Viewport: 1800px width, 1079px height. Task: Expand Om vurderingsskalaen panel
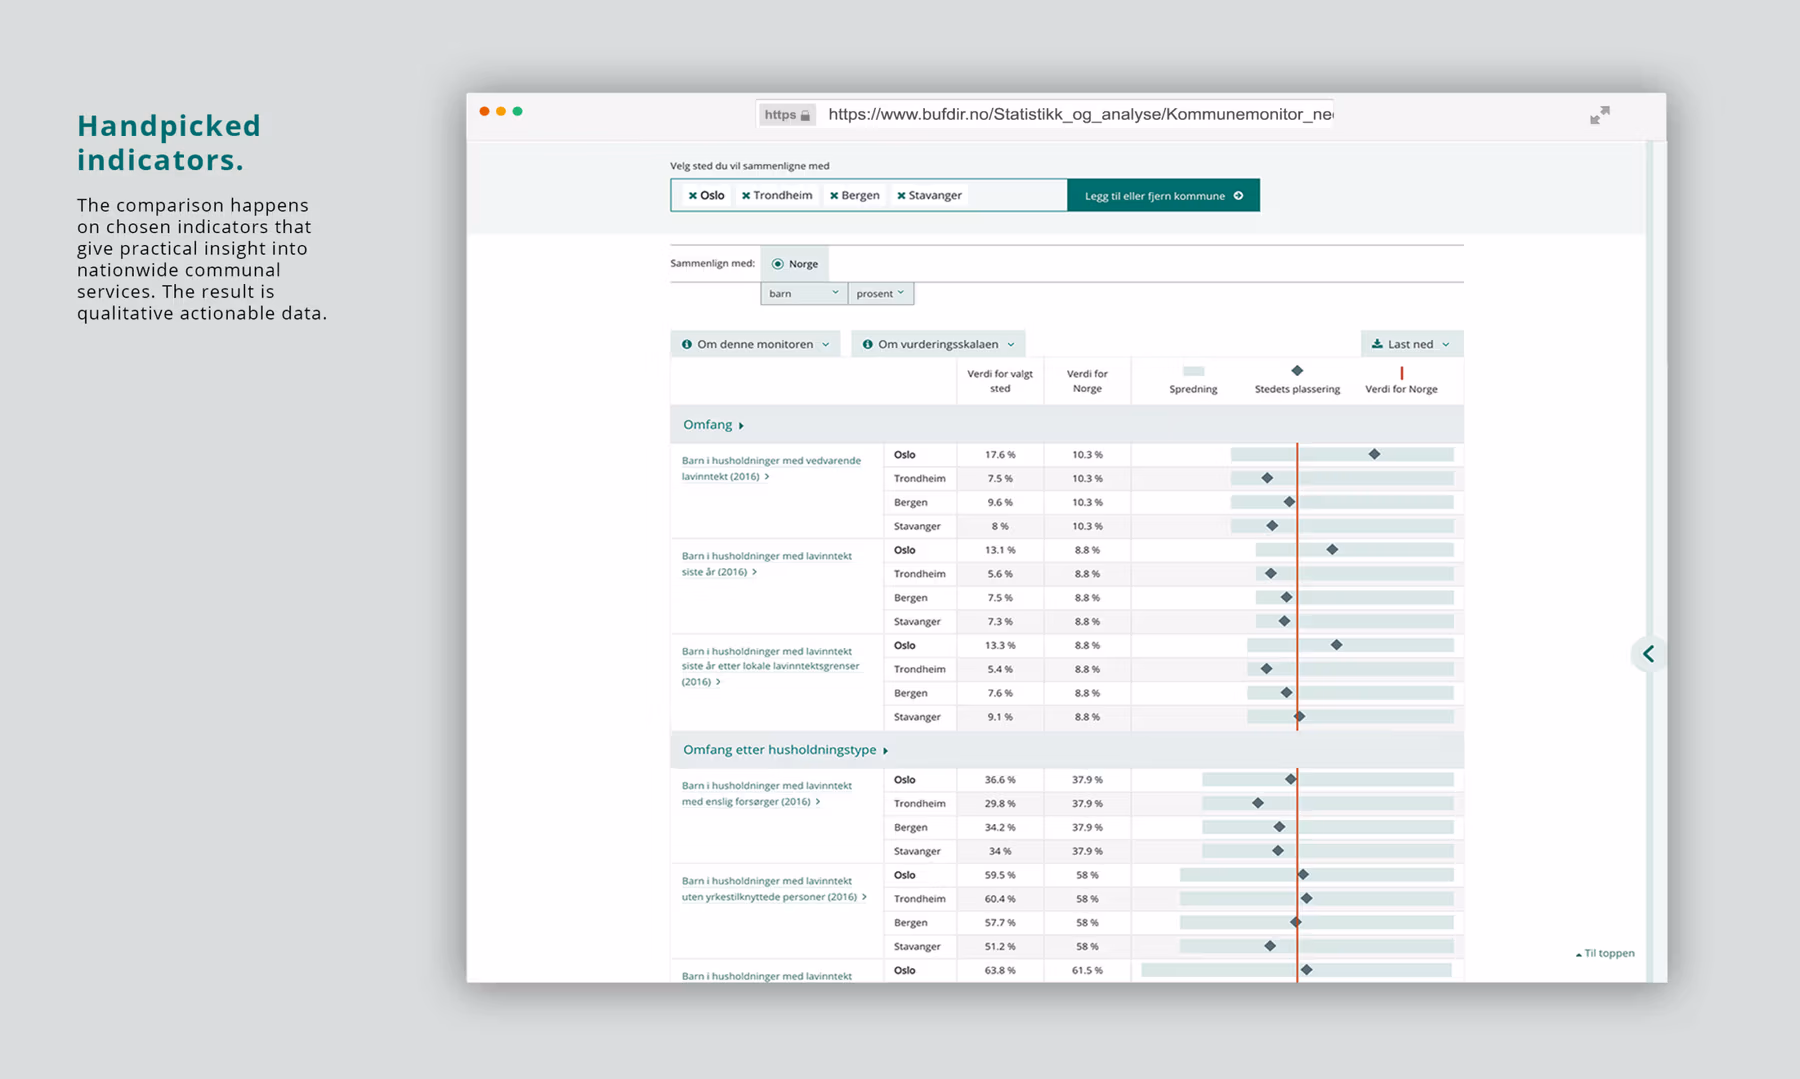(938, 344)
